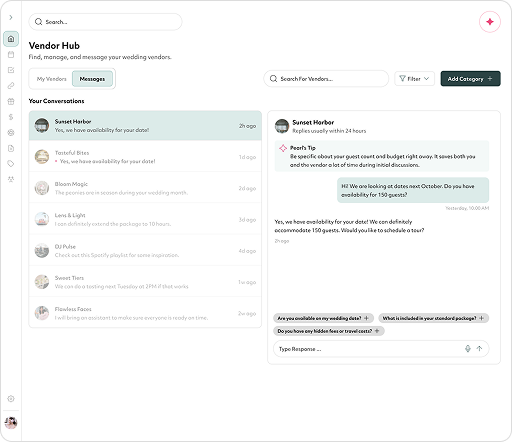Open the lifebuoy icon in the sidebar

(11, 133)
